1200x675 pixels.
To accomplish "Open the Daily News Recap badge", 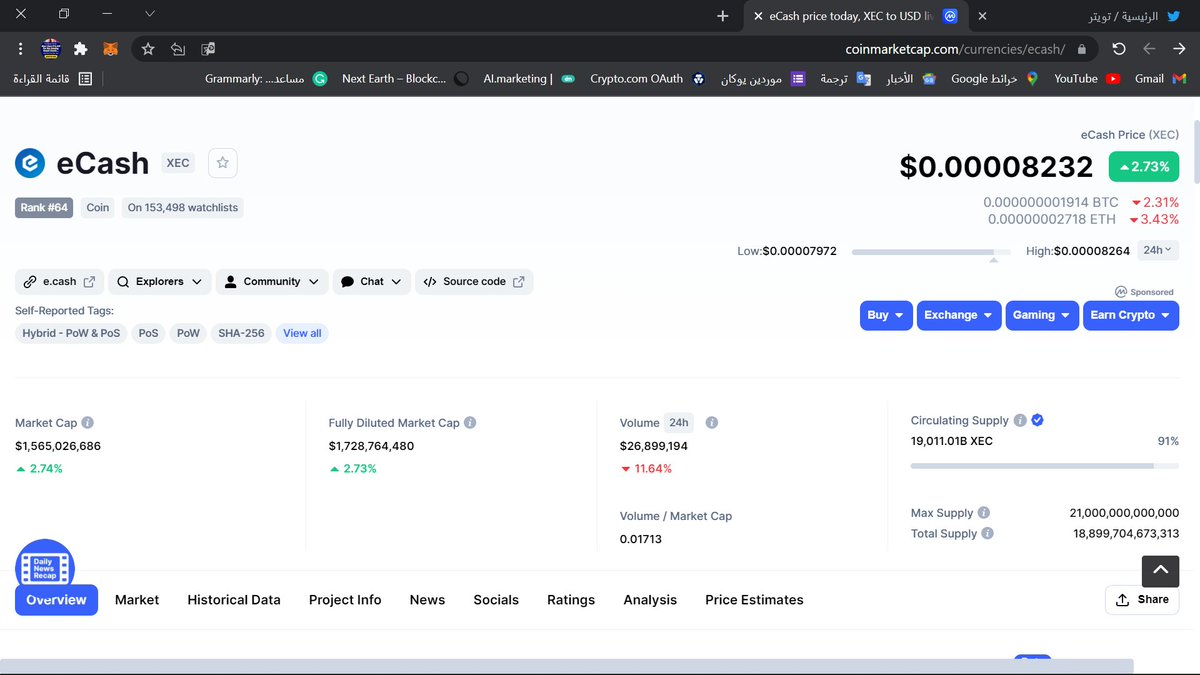I will (x=45, y=569).
